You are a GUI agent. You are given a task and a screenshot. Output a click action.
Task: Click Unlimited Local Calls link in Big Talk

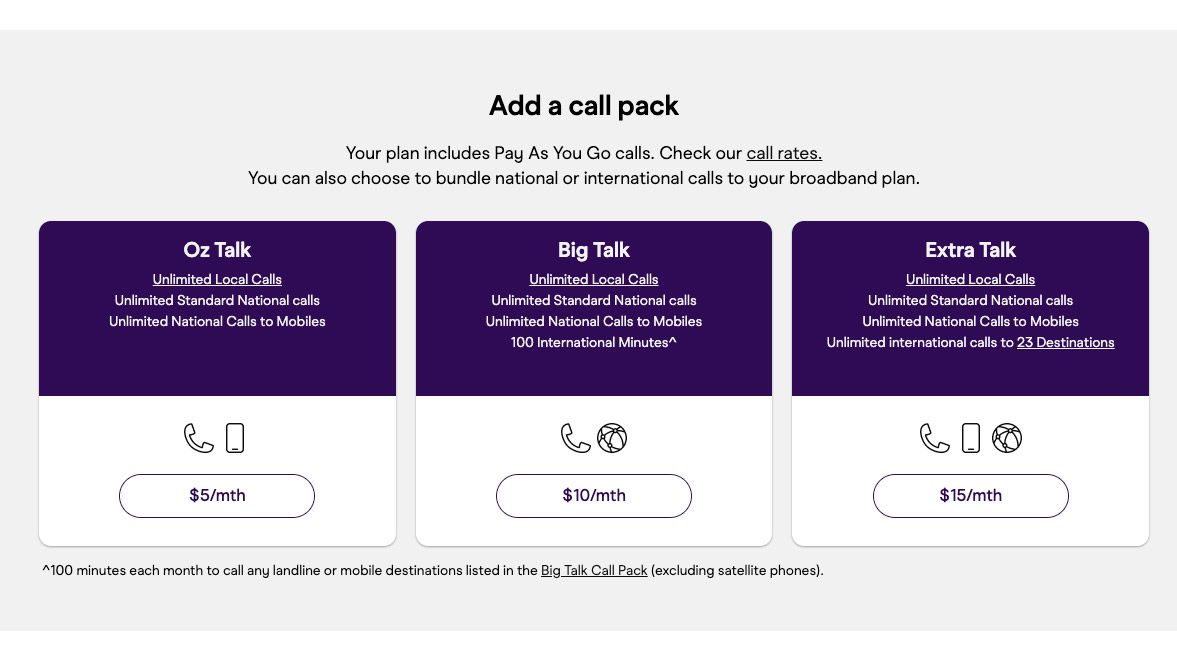click(593, 279)
